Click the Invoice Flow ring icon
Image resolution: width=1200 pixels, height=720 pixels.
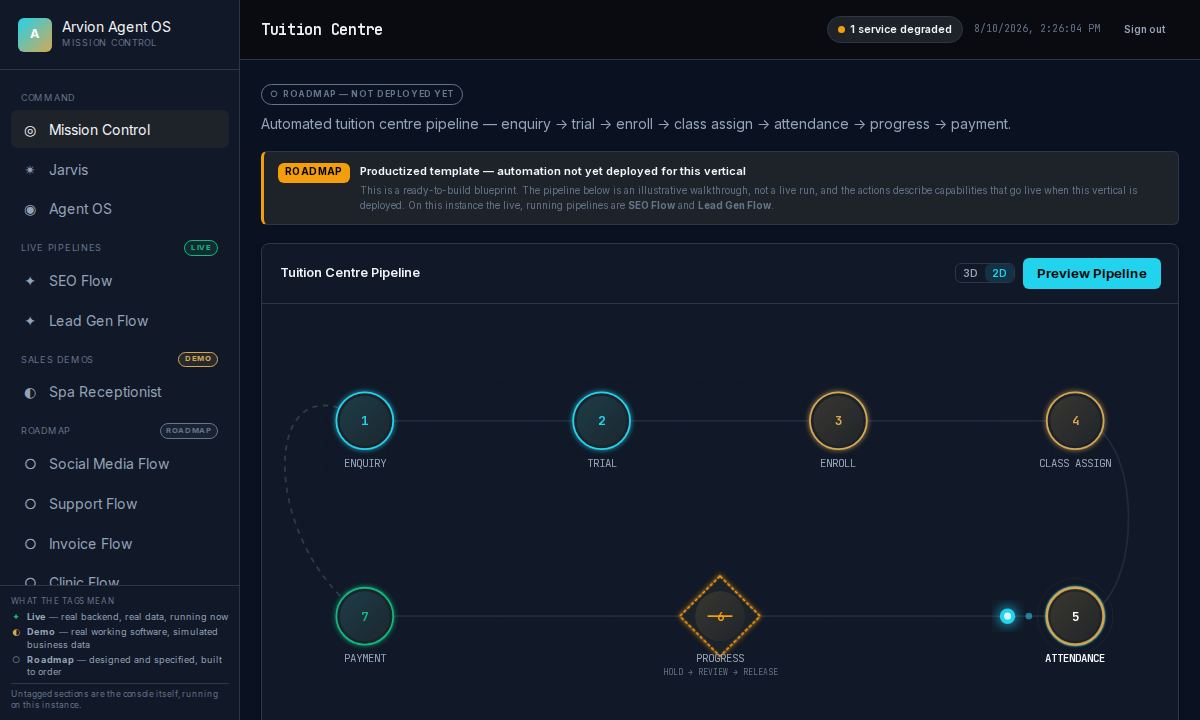[x=30, y=544]
